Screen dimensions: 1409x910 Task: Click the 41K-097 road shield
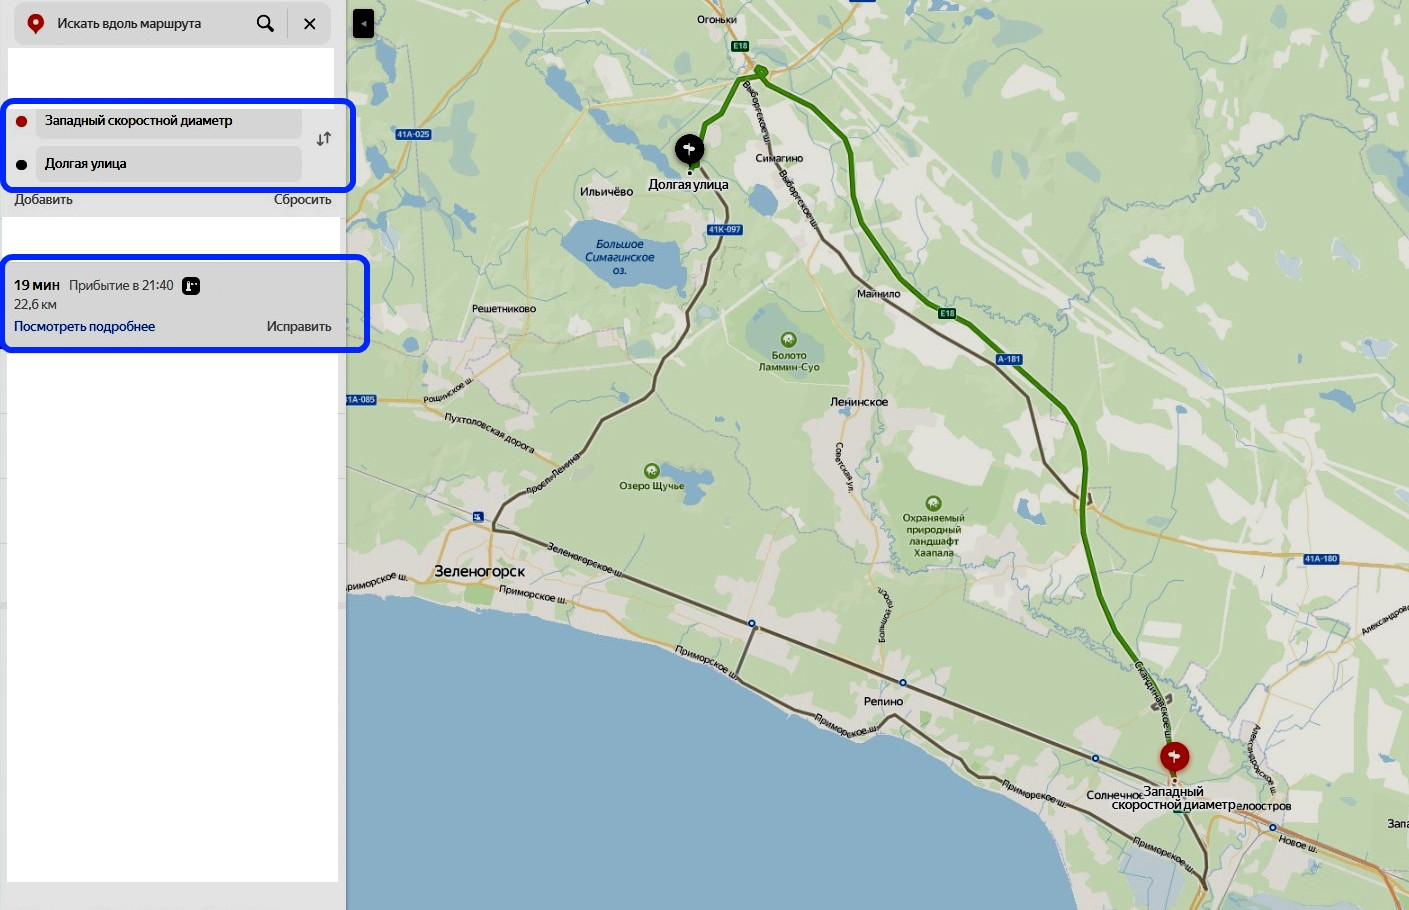725,229
